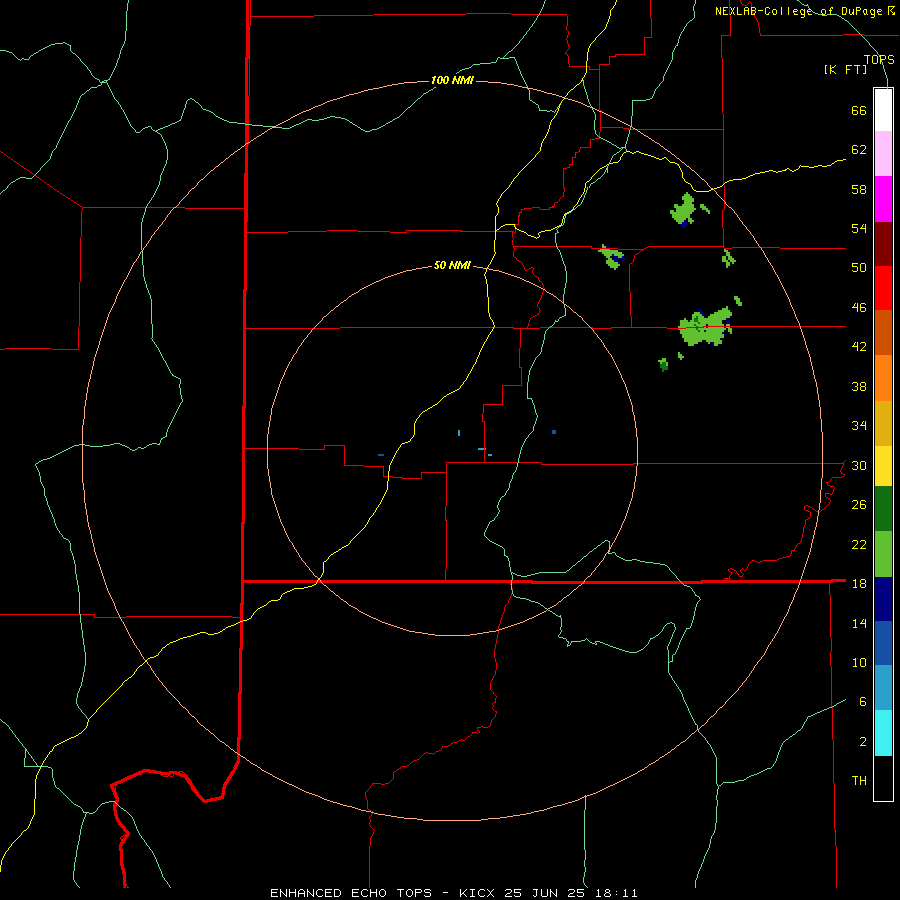The height and width of the screenshot is (900, 900).
Task: Click the magenta swatch near 58
Action: pos(883,199)
